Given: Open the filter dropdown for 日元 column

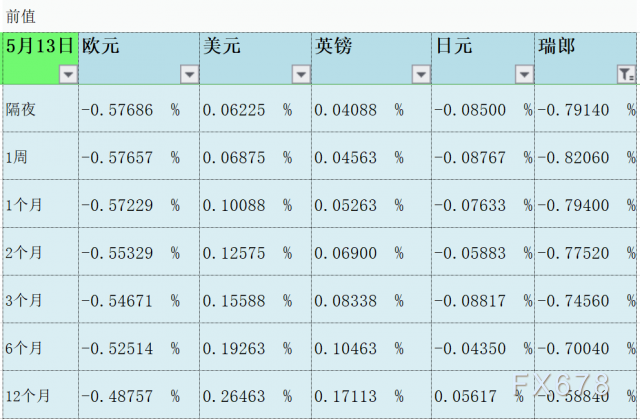Looking at the screenshot, I should pyautogui.click(x=524, y=75).
